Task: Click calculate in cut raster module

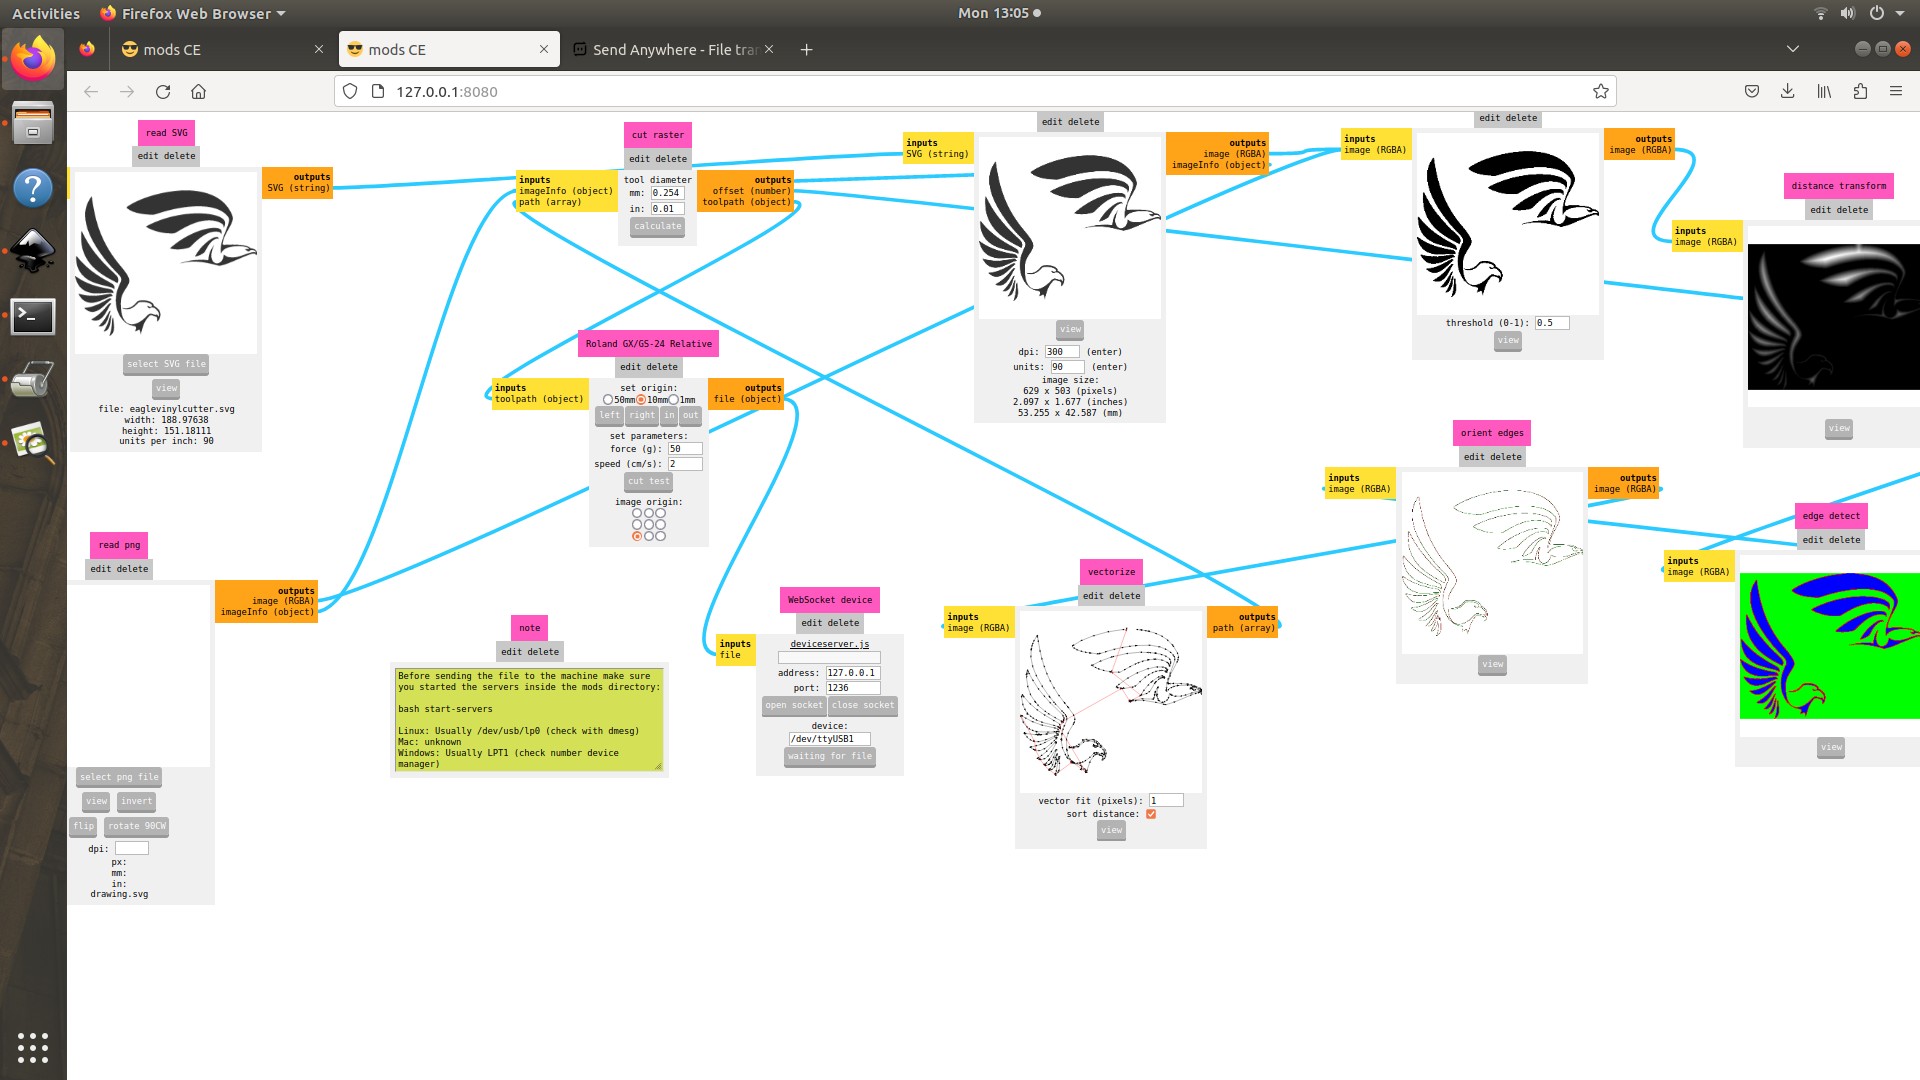Action: click(x=657, y=226)
